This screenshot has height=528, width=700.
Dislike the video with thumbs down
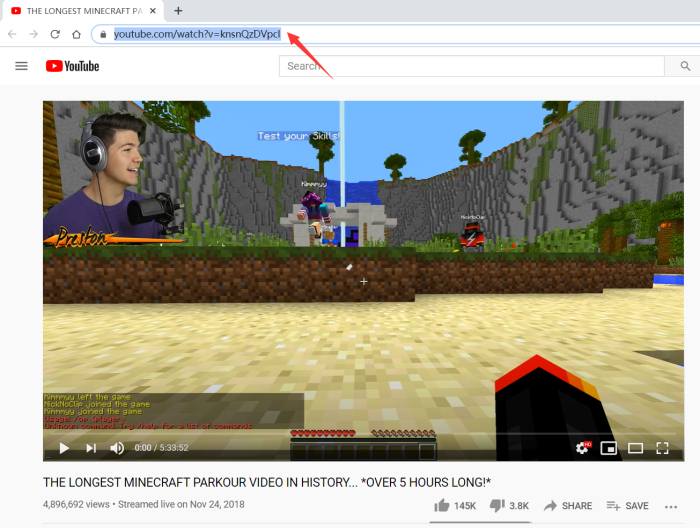509,506
